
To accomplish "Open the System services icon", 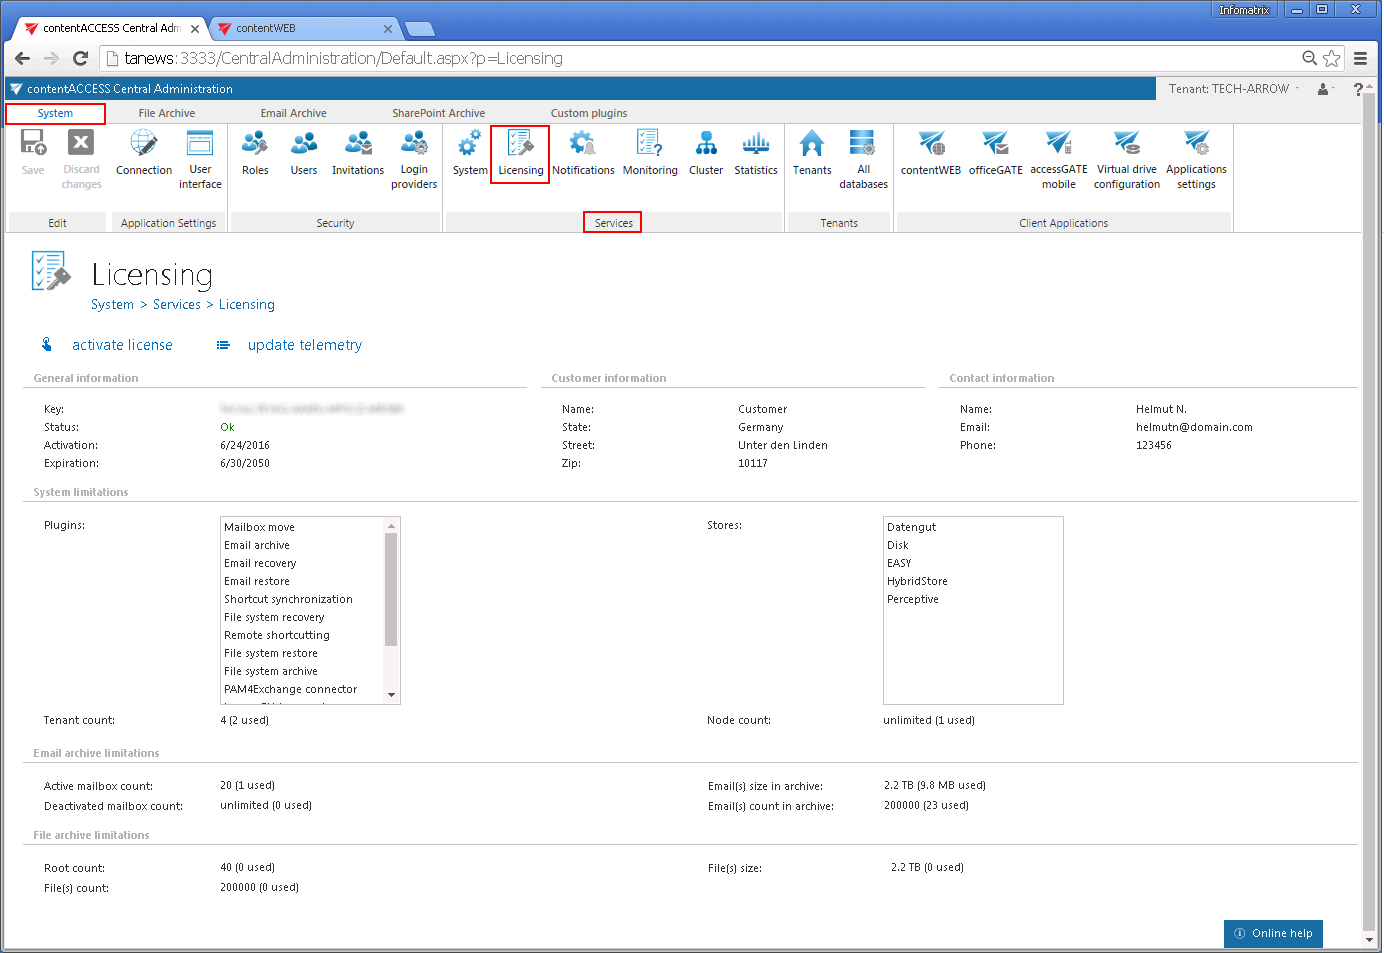I will pos(470,152).
